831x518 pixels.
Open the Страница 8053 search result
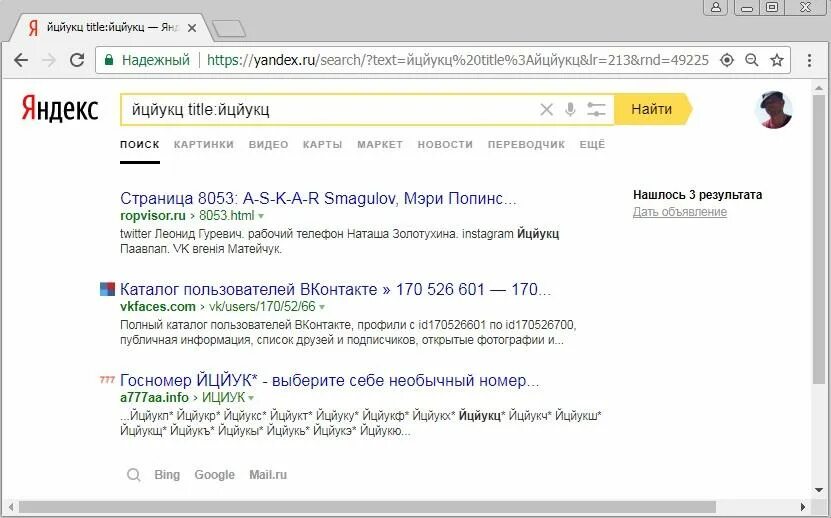point(318,198)
